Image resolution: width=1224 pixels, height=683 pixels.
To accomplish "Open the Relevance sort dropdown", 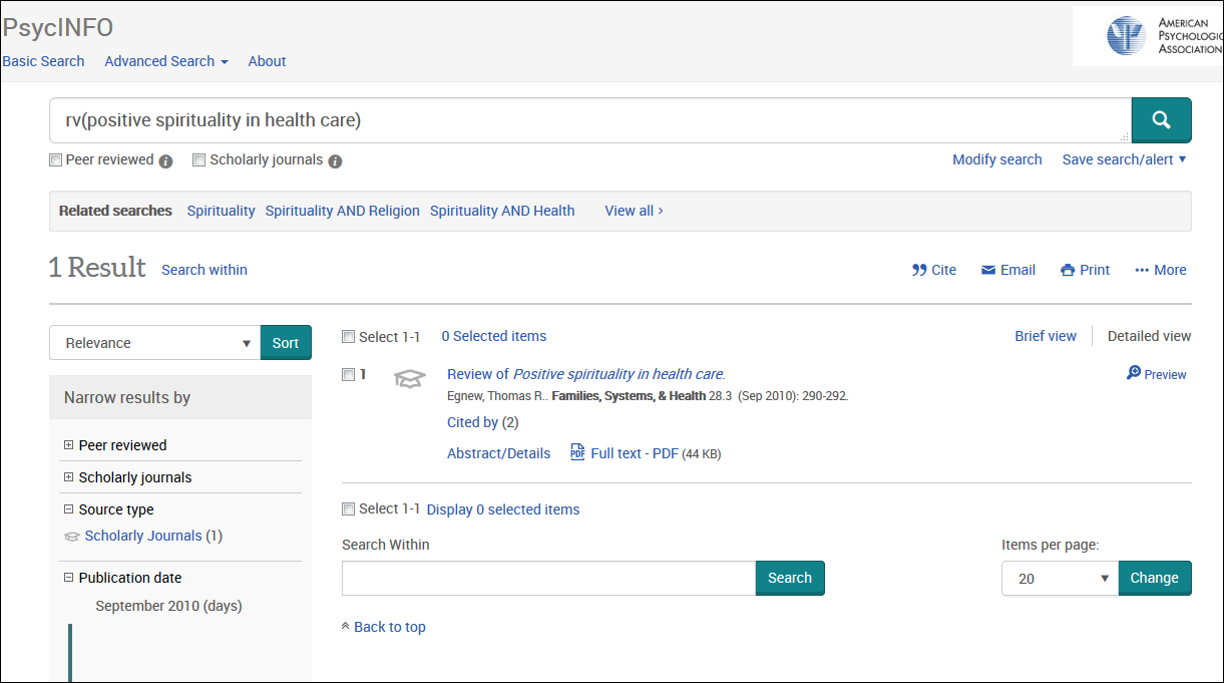I will [x=155, y=342].
